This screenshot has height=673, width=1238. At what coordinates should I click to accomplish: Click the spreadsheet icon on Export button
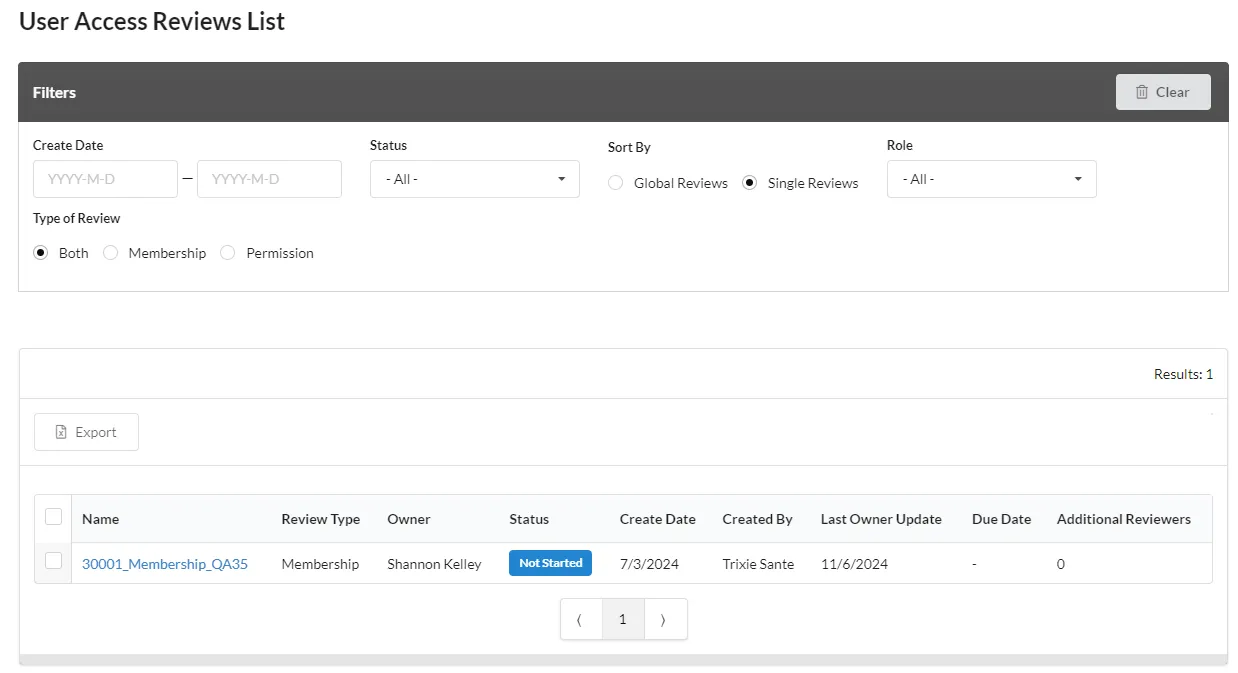61,432
